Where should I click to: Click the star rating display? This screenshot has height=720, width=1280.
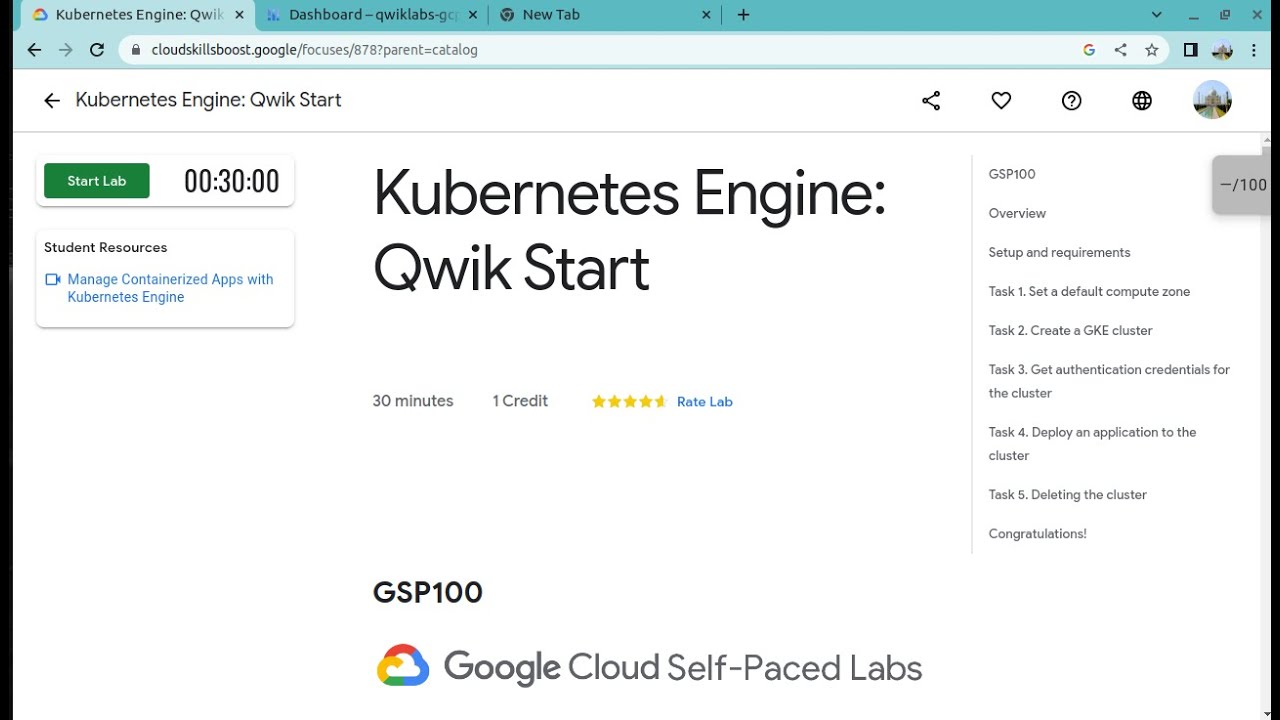[629, 402]
